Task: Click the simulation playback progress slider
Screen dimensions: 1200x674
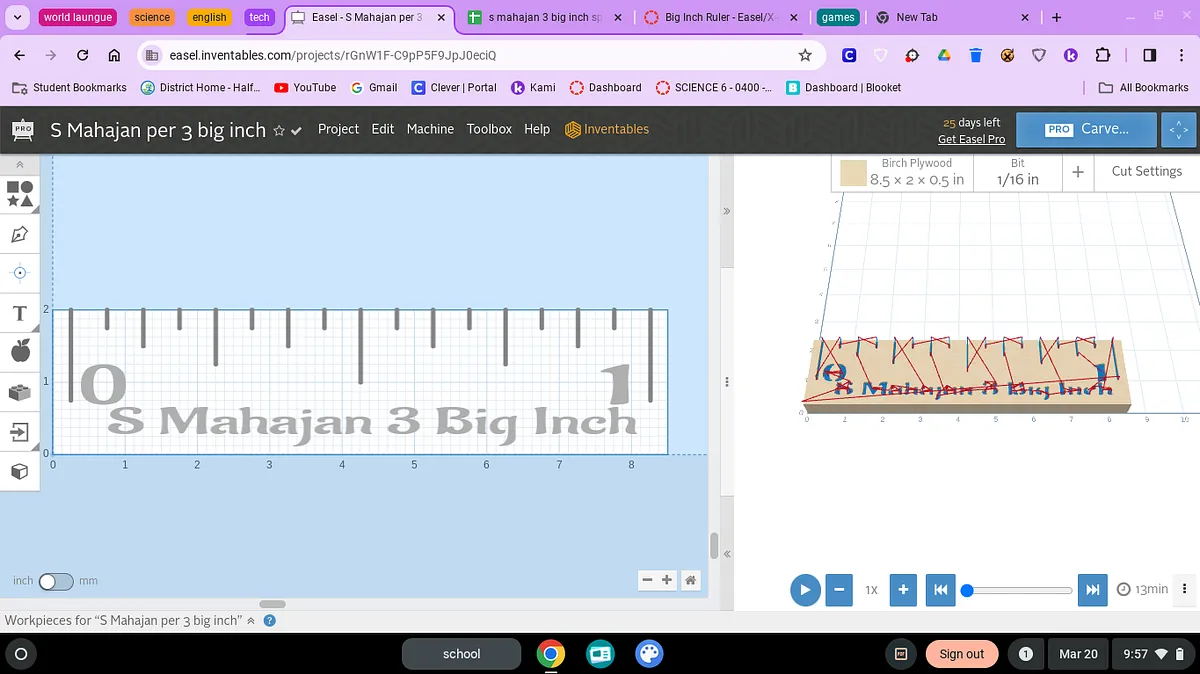Action: (1020, 590)
